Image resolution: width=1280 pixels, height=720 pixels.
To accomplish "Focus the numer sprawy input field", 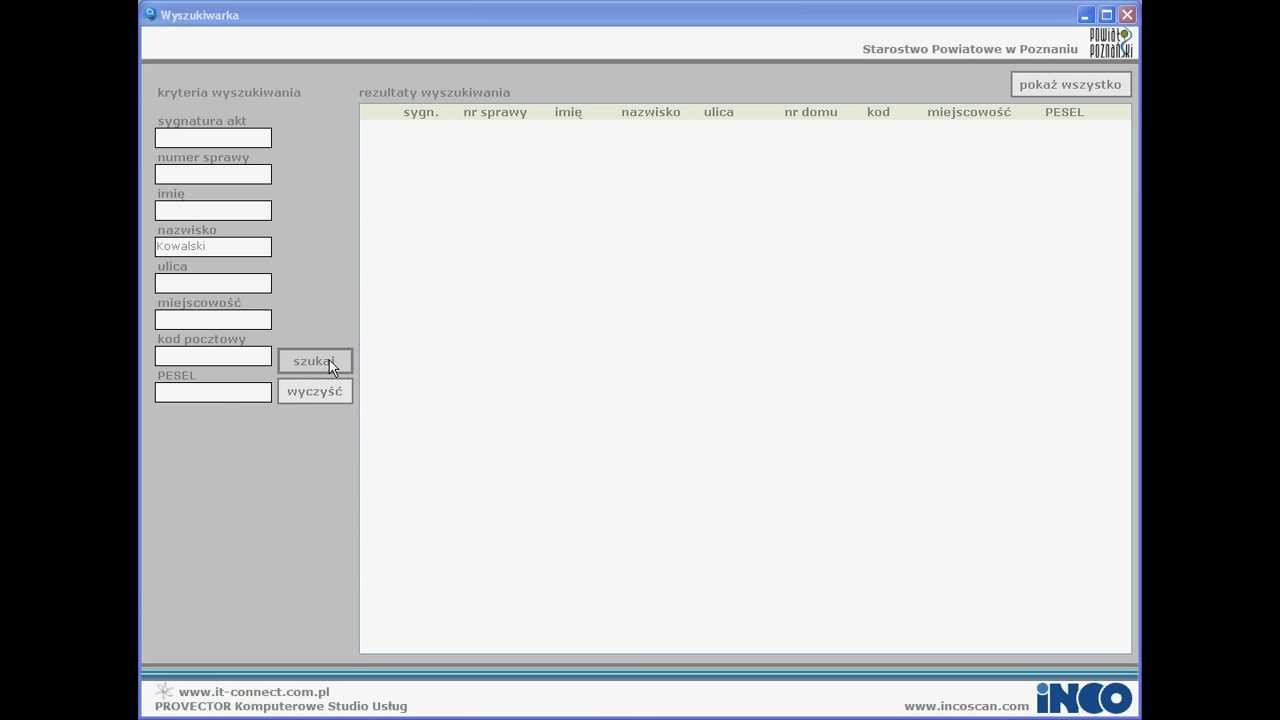I will tap(213, 174).
